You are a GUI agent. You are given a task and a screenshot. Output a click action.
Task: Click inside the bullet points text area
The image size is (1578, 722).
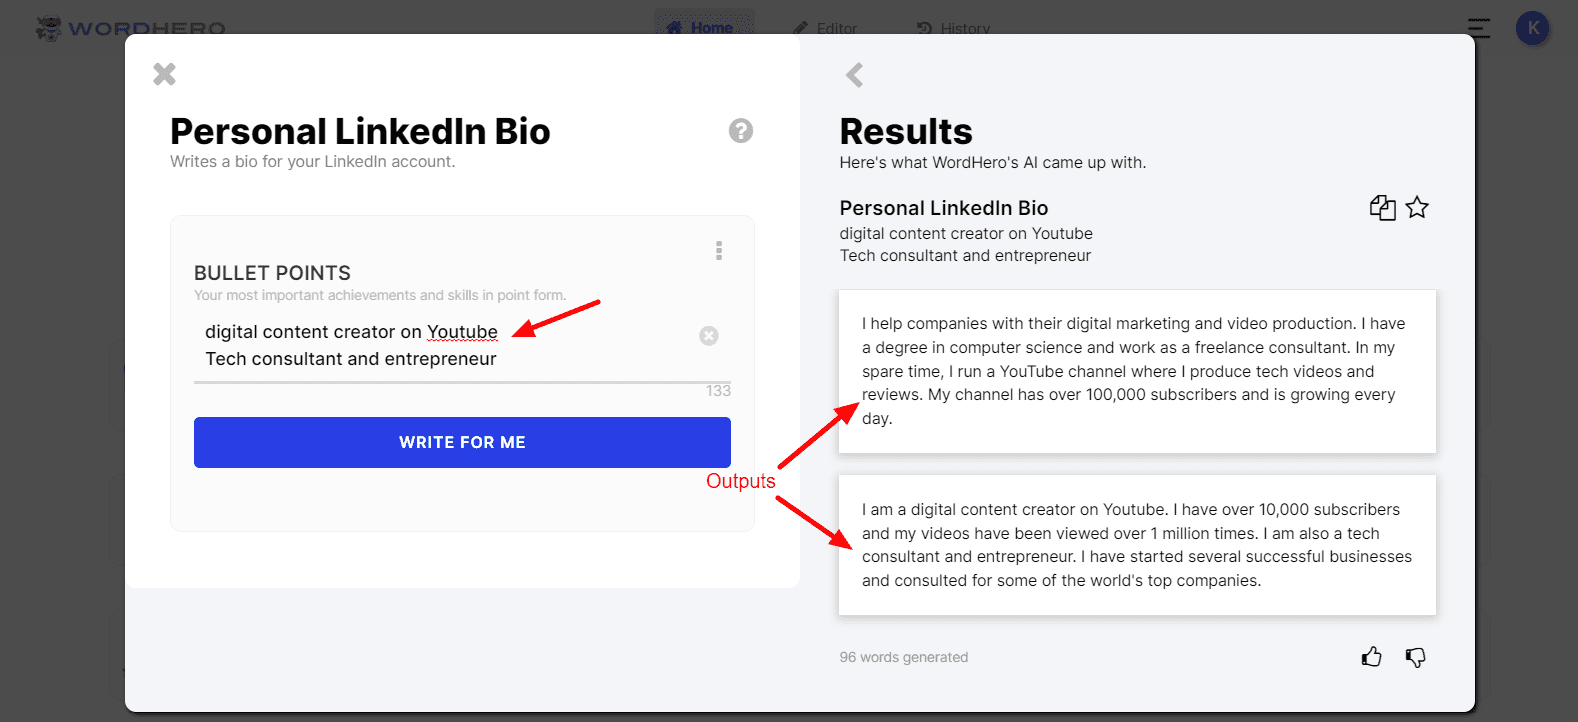click(x=440, y=346)
